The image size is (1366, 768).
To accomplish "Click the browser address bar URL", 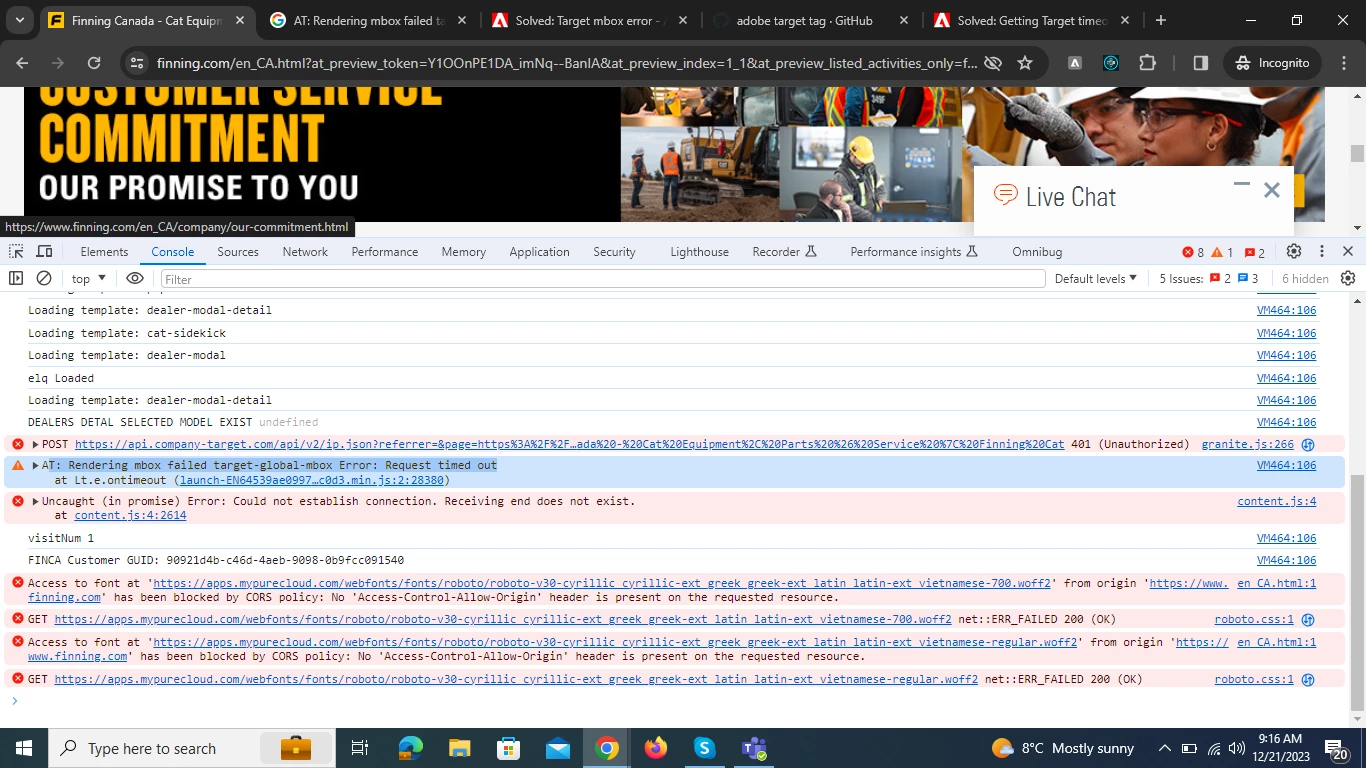I will [x=567, y=63].
